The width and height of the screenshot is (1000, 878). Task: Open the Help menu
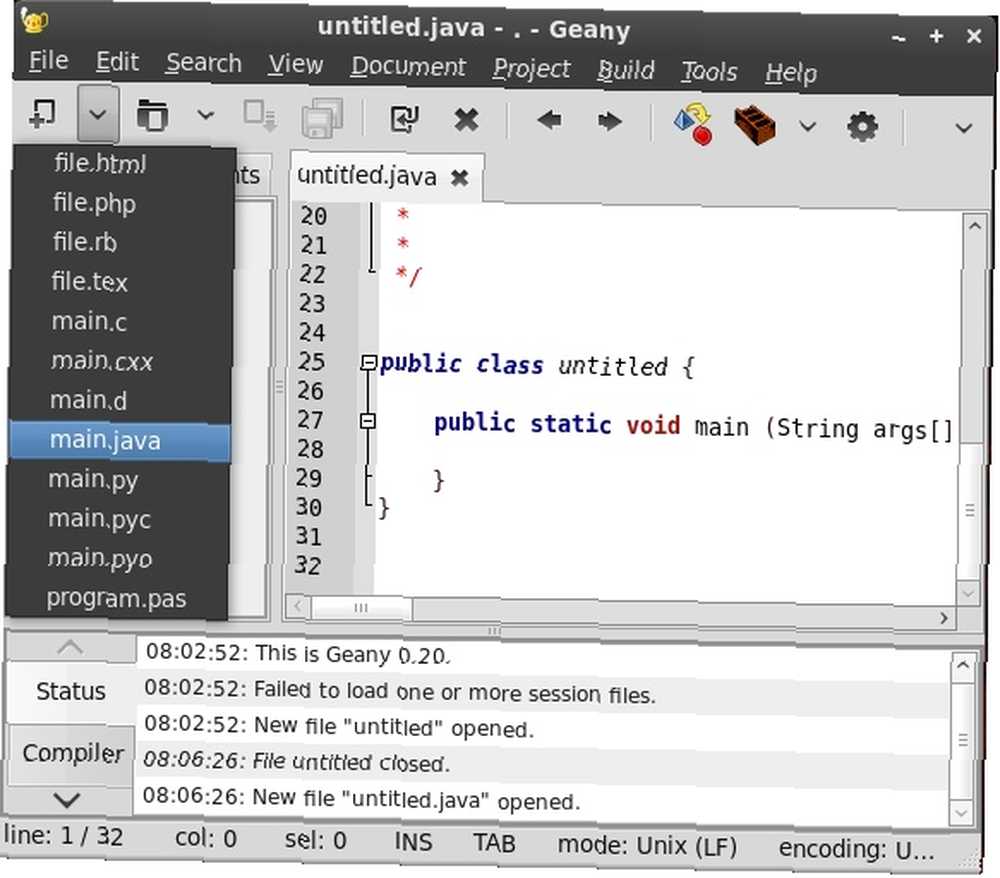[x=791, y=73]
